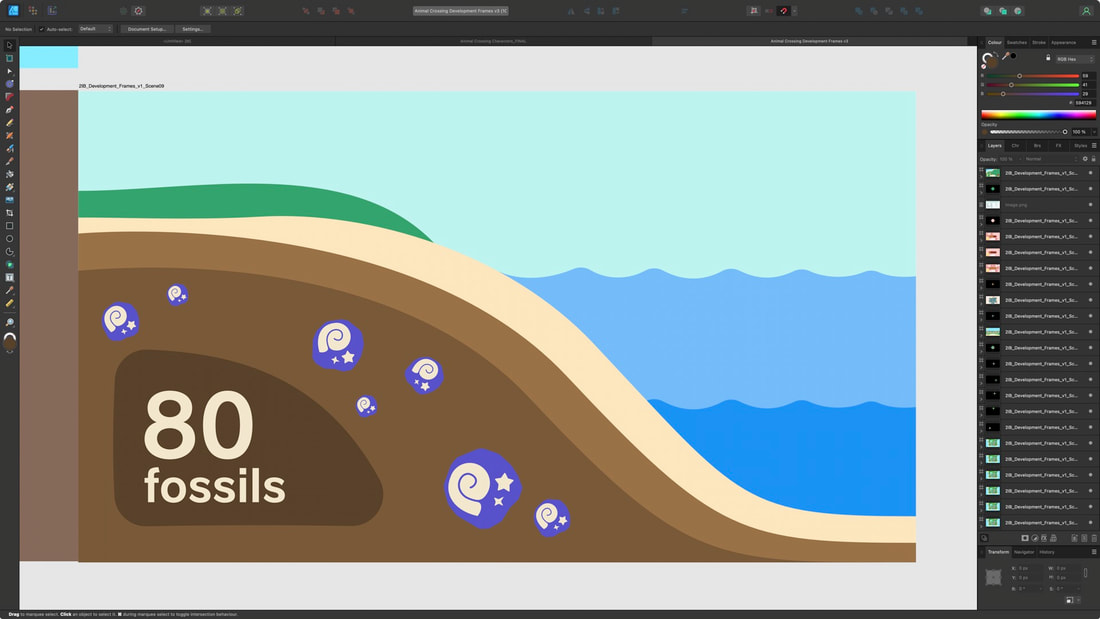
Task: Pick colour with the Colour panel eyedropper
Action: point(1005,56)
